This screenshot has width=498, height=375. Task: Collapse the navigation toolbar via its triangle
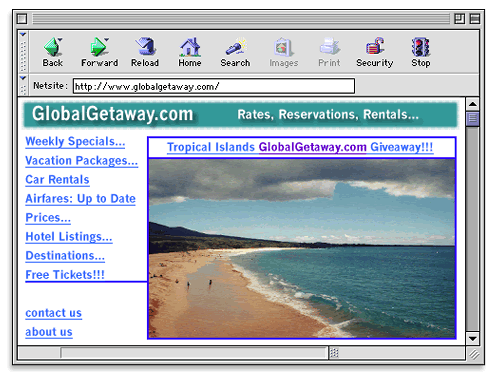[x=23, y=35]
